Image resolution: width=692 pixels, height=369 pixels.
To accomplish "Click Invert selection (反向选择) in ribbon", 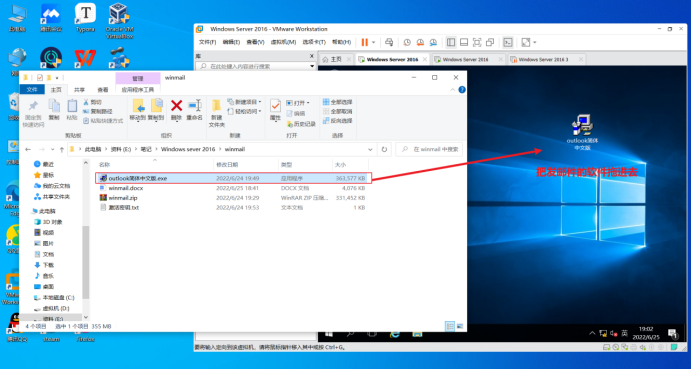I will 338,120.
